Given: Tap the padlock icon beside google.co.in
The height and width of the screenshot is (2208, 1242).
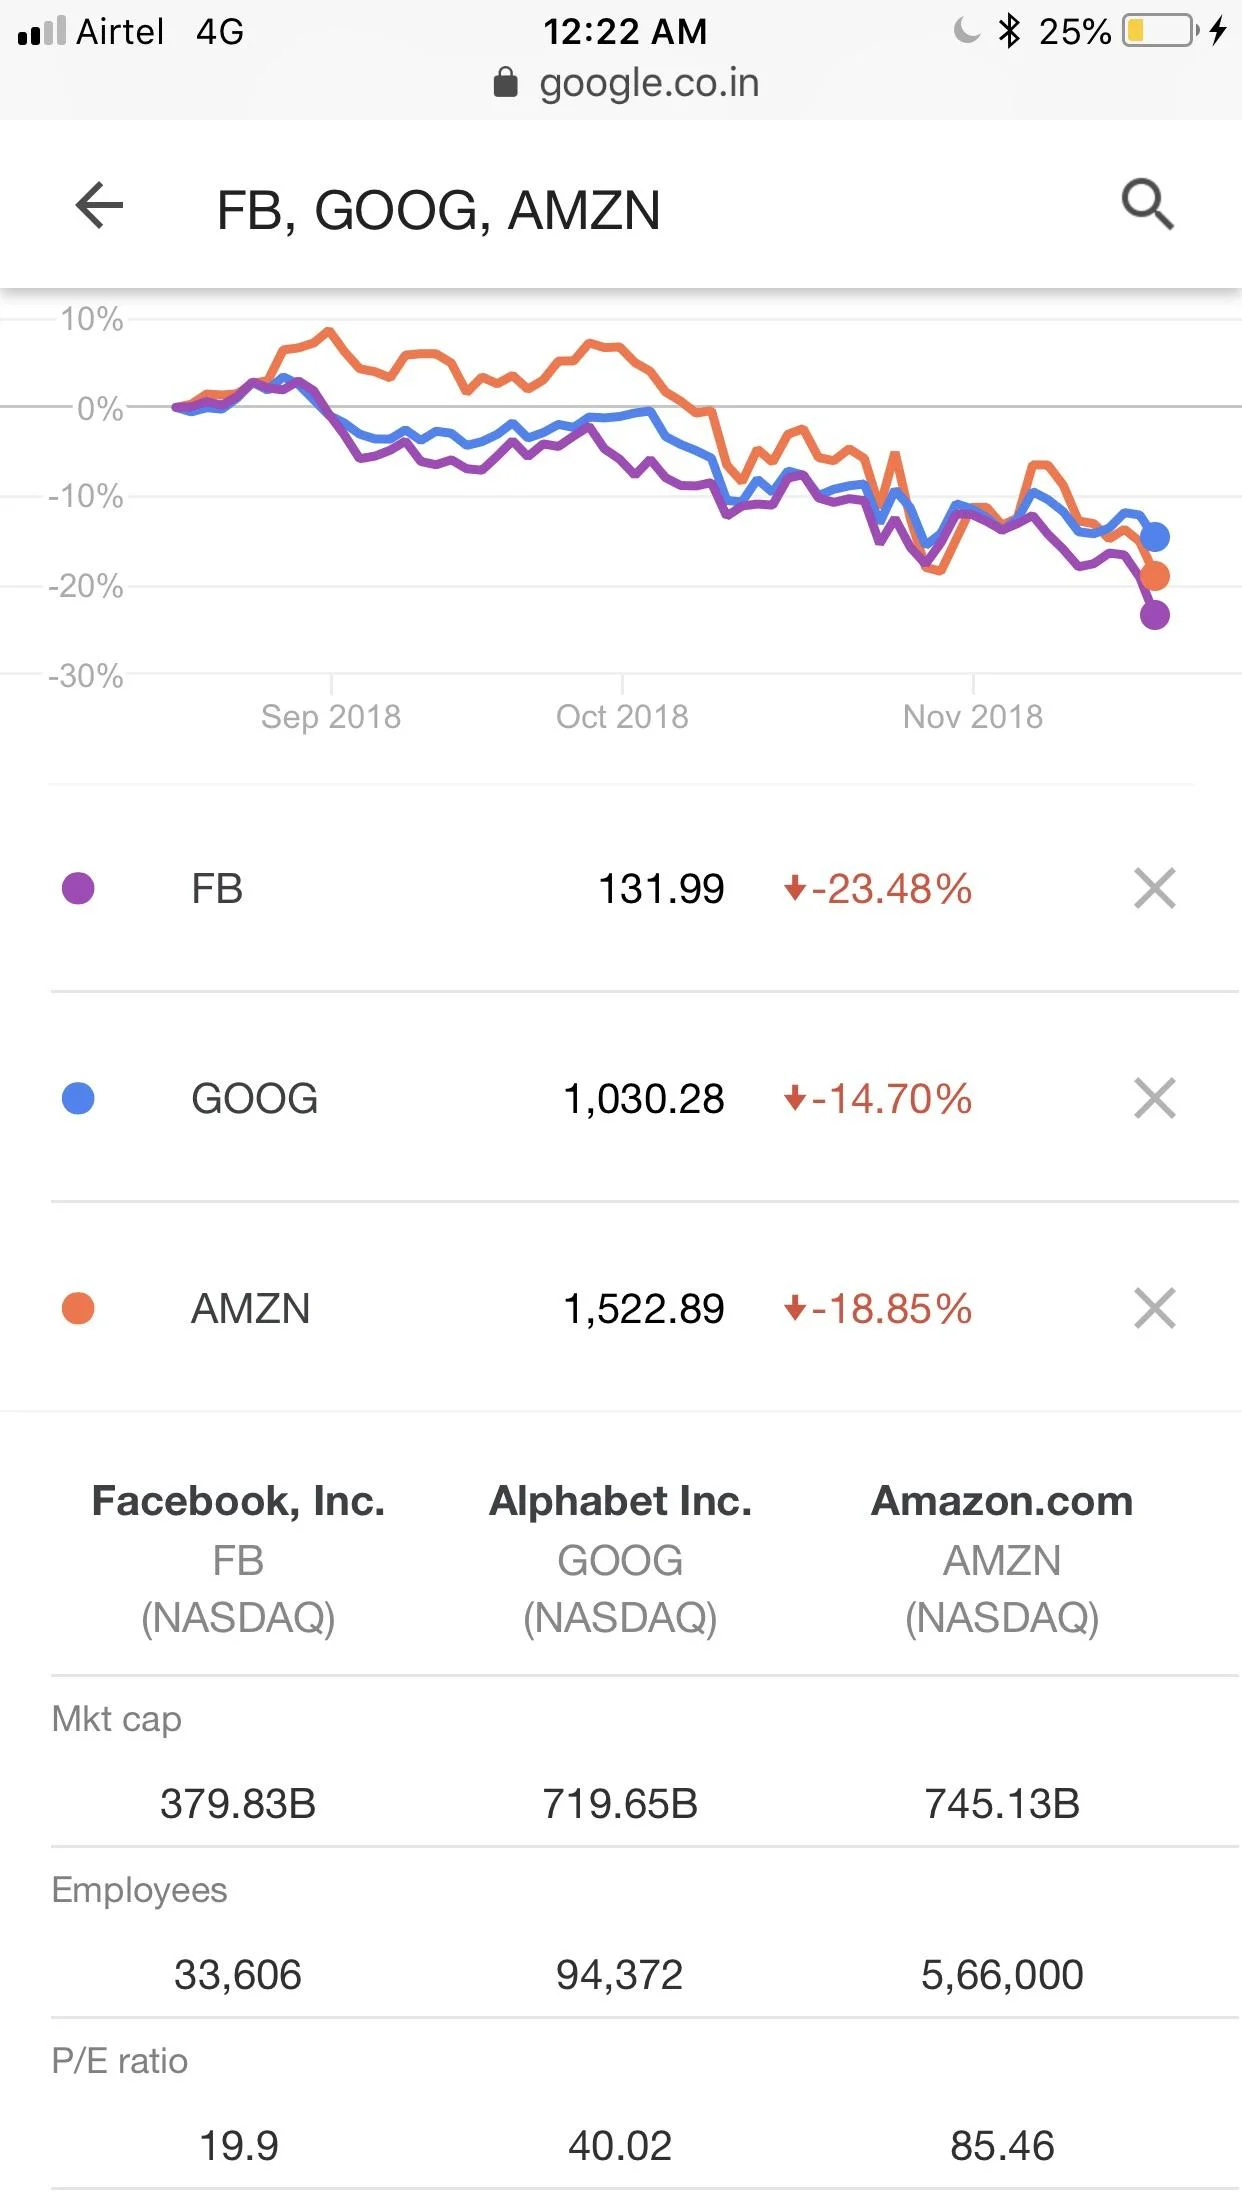Looking at the screenshot, I should [505, 82].
